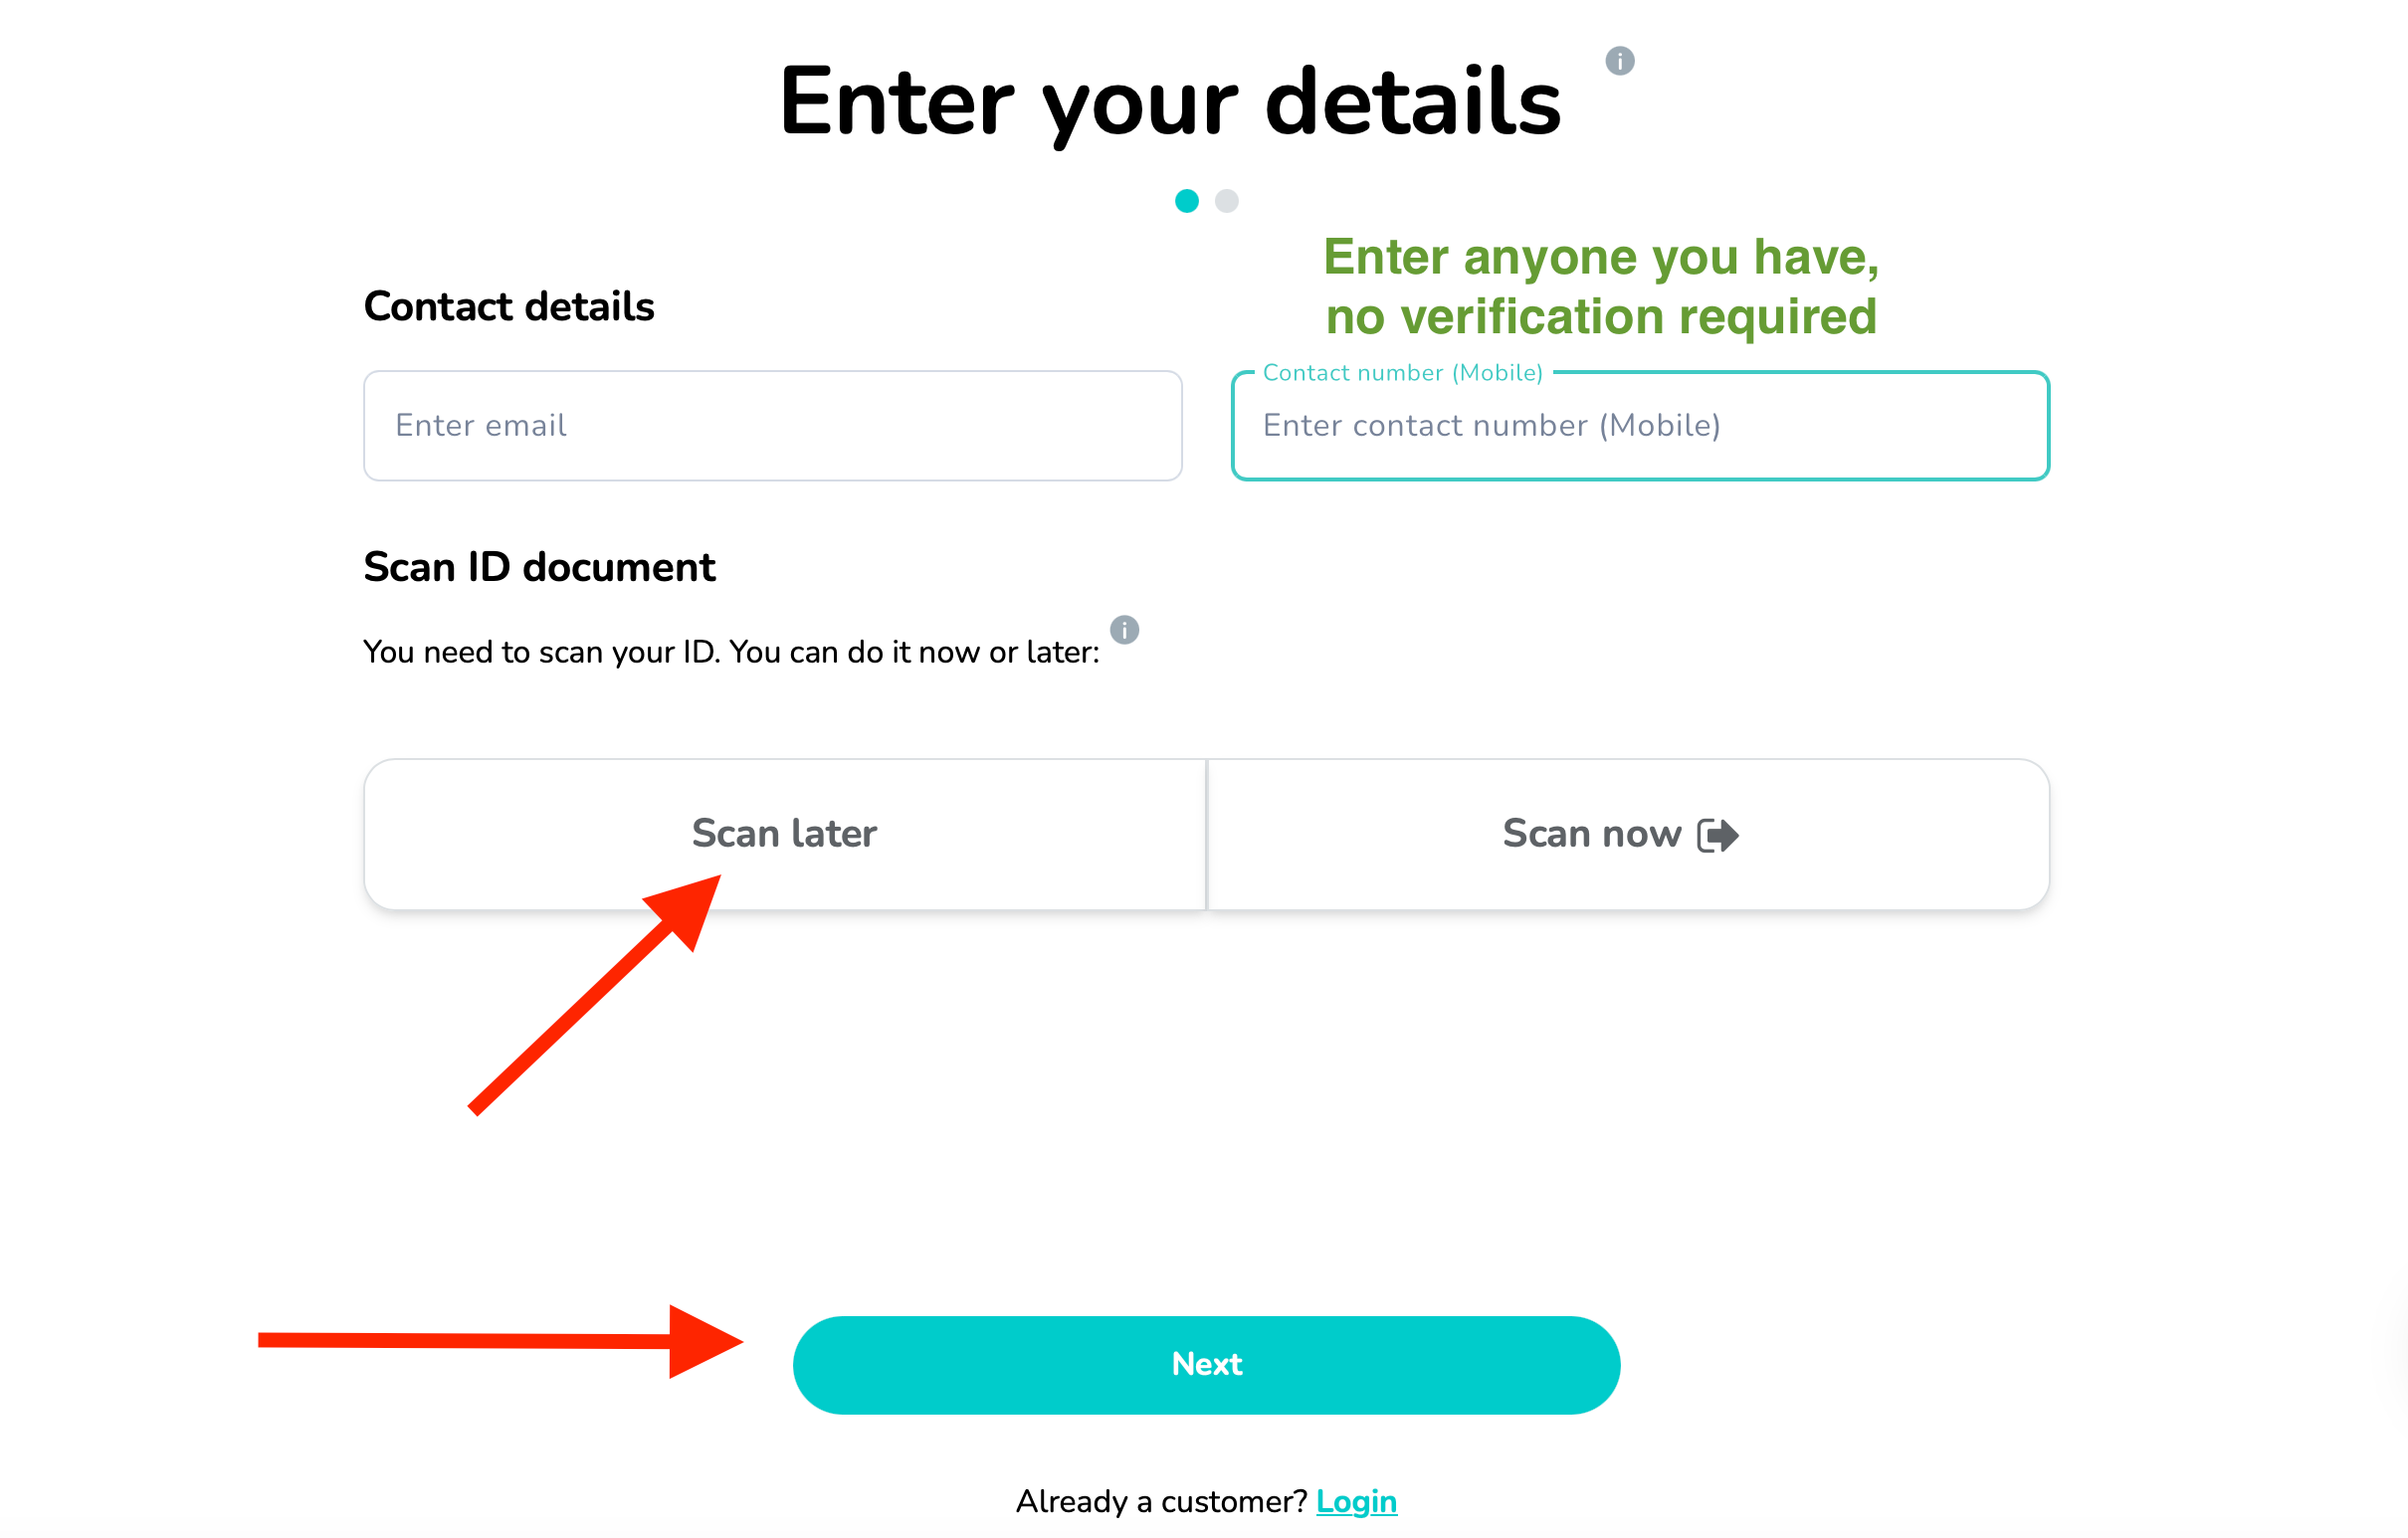Image resolution: width=2408 pixels, height=1538 pixels.
Task: Open the Login link
Action: coord(1356,1501)
